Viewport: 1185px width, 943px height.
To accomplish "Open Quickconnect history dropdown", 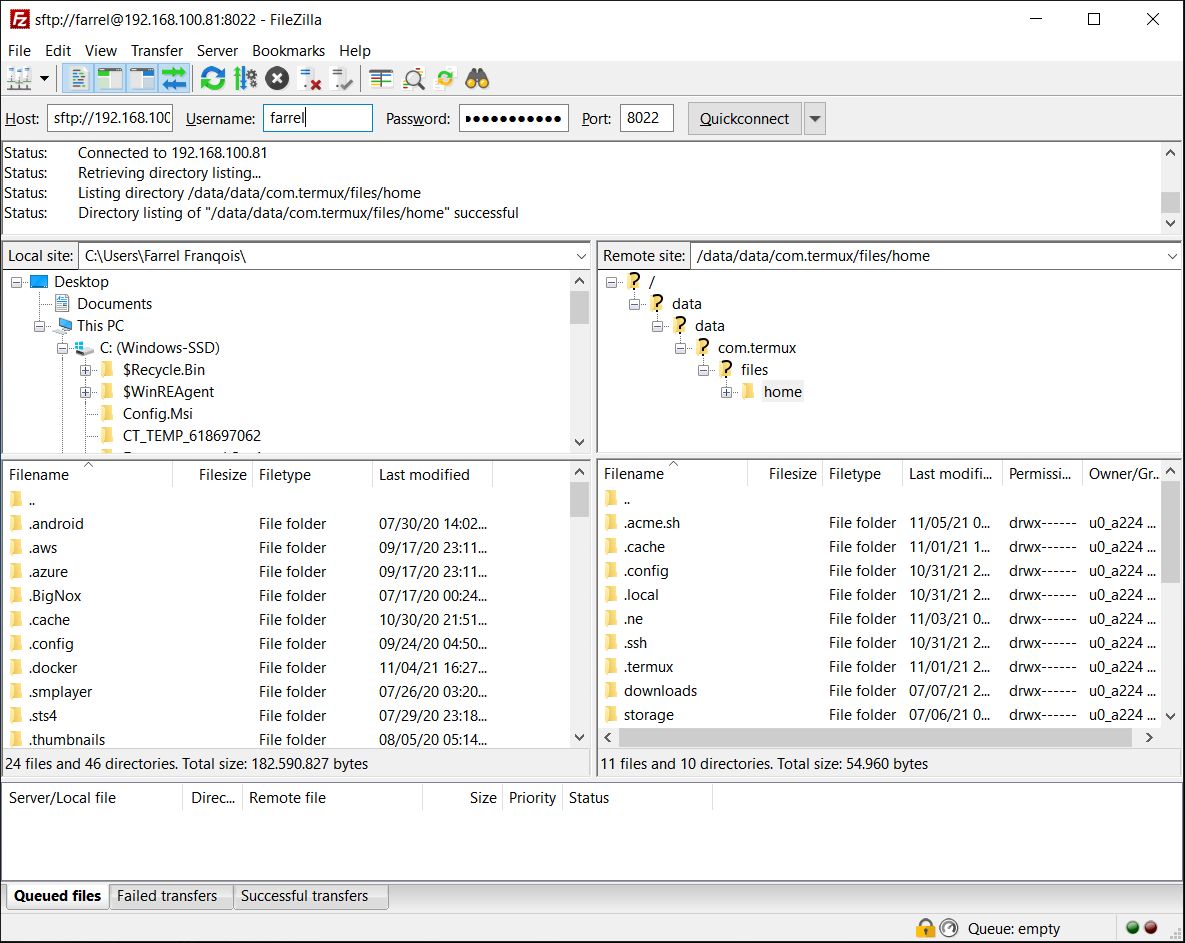I will tap(815, 119).
